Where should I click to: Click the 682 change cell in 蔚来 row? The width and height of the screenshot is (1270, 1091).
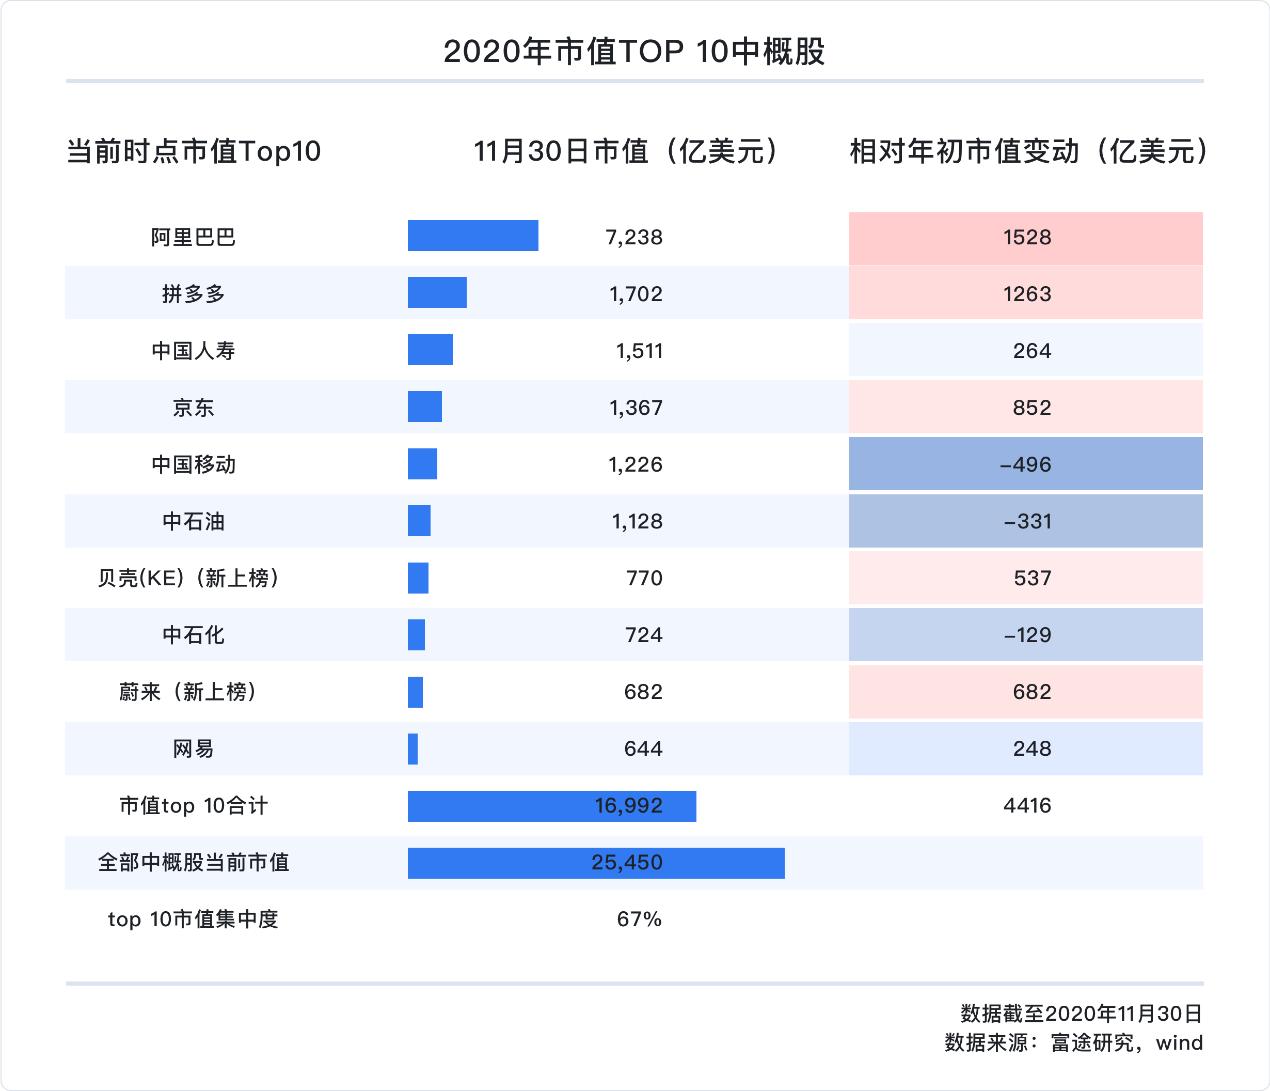point(1026,692)
